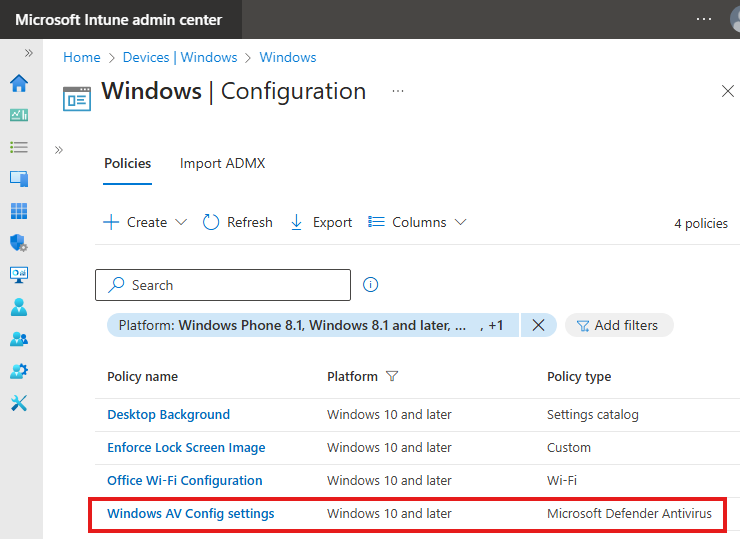Expand the blade menu double chevron
740x539 pixels.
(59, 150)
